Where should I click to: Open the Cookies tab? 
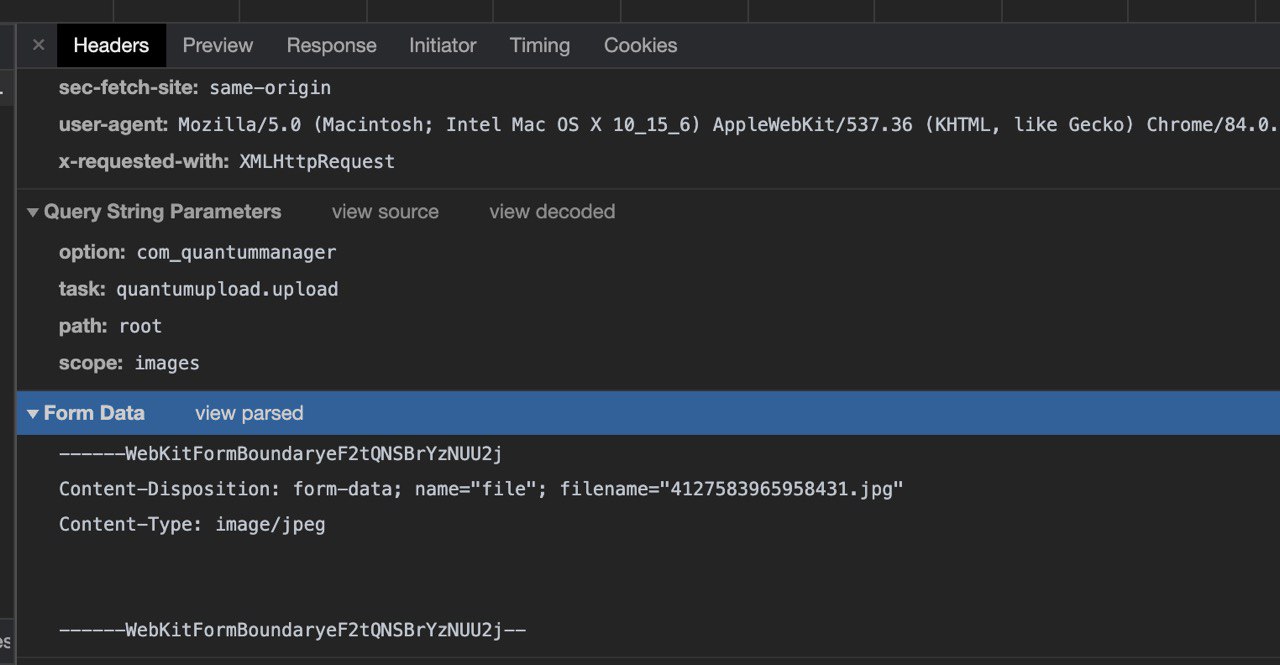click(x=640, y=45)
